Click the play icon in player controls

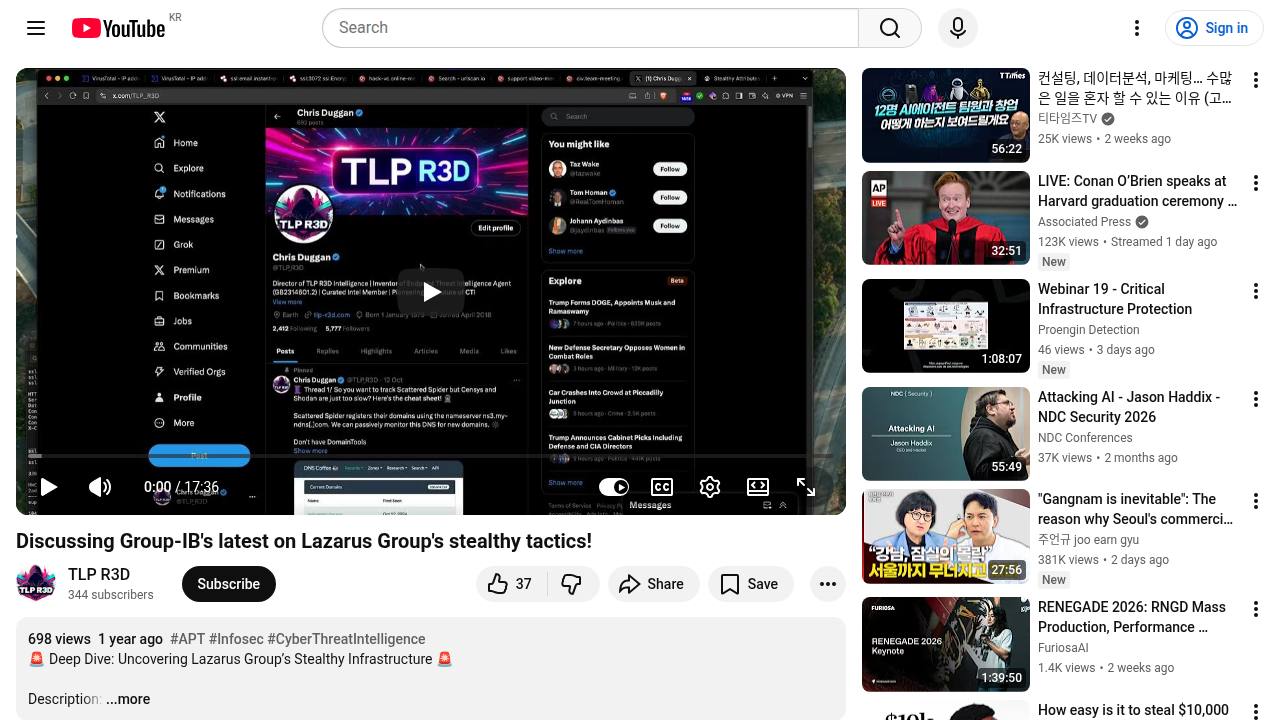click(48, 487)
